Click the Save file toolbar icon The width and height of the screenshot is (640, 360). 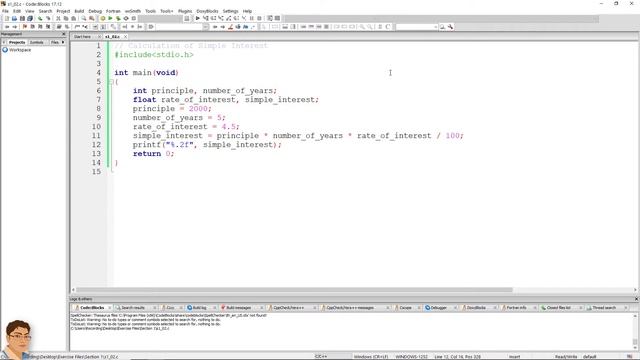pyautogui.click(x=22, y=18)
